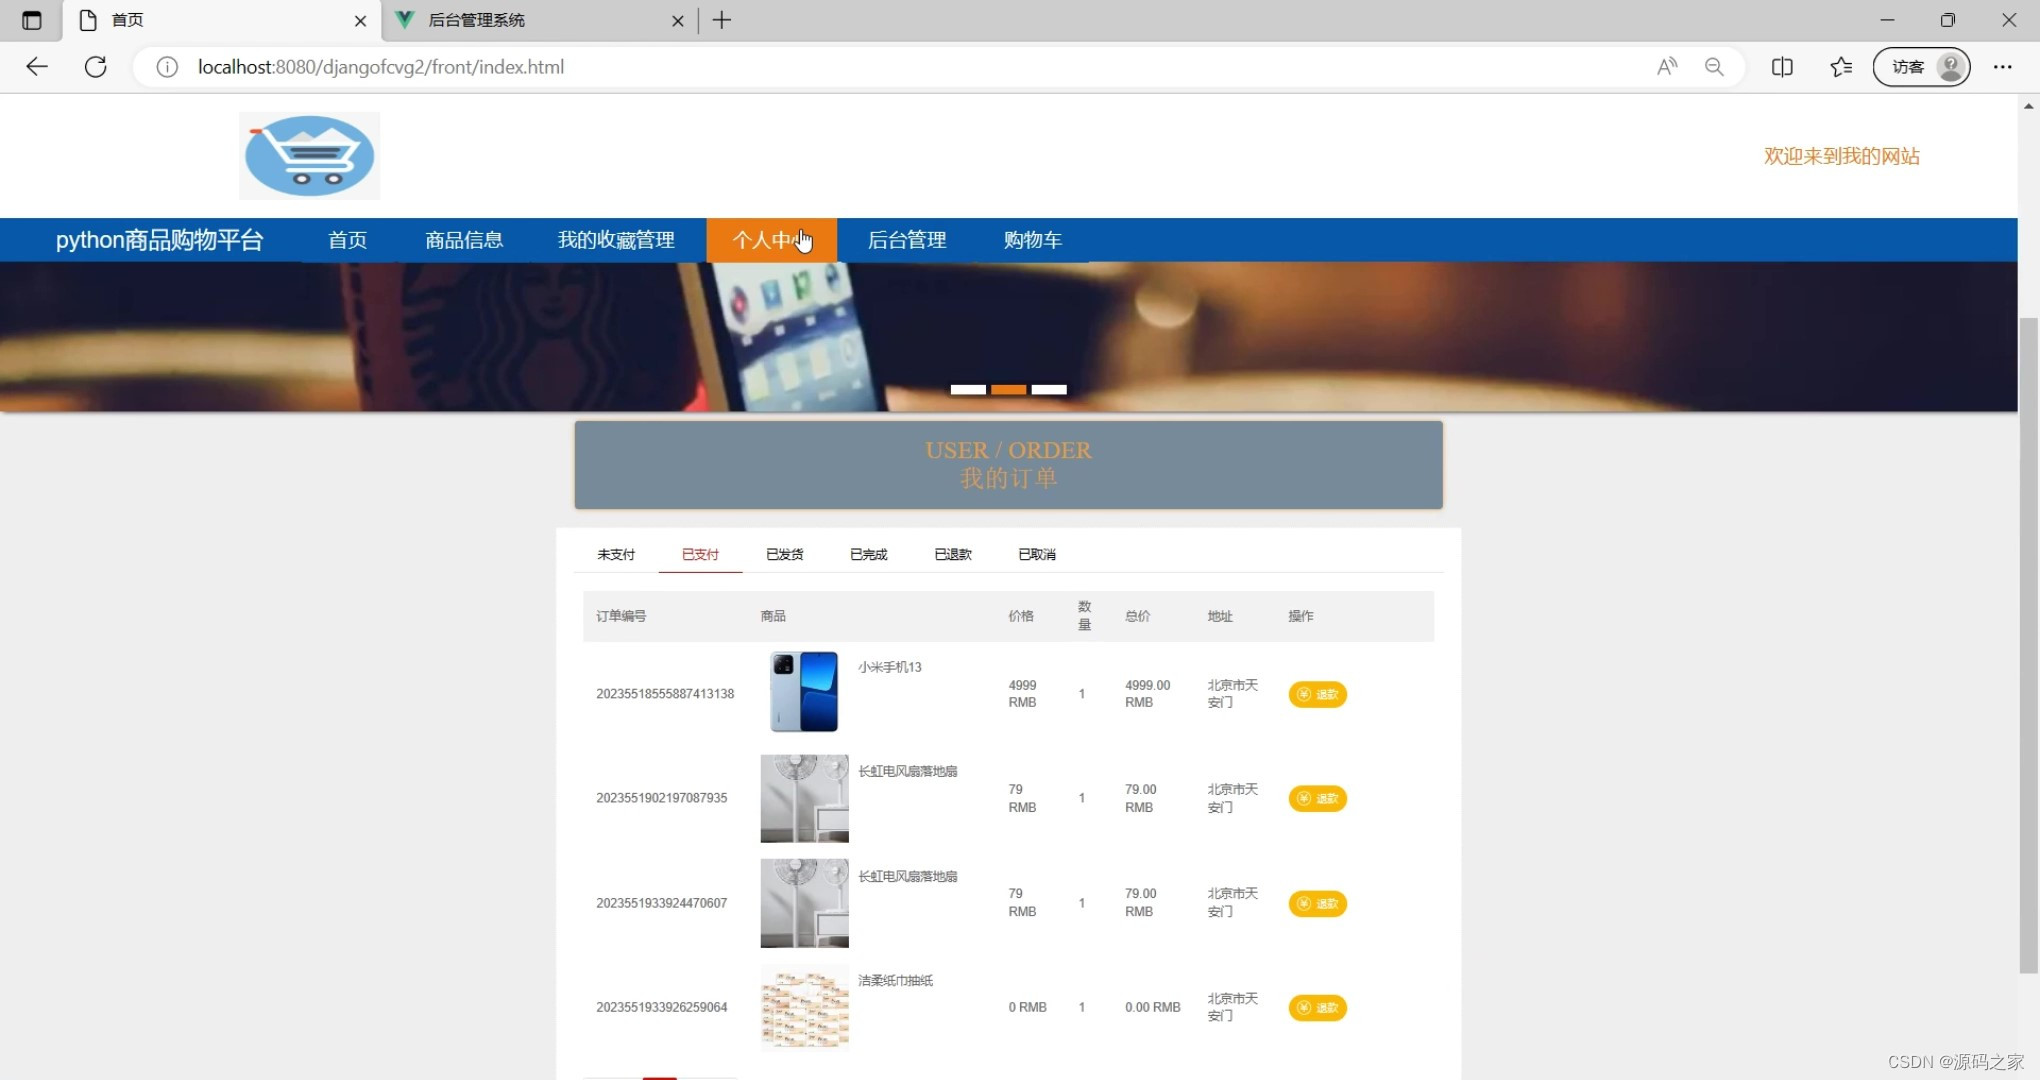
Task: Open new browser tab with plus icon
Action: [722, 20]
